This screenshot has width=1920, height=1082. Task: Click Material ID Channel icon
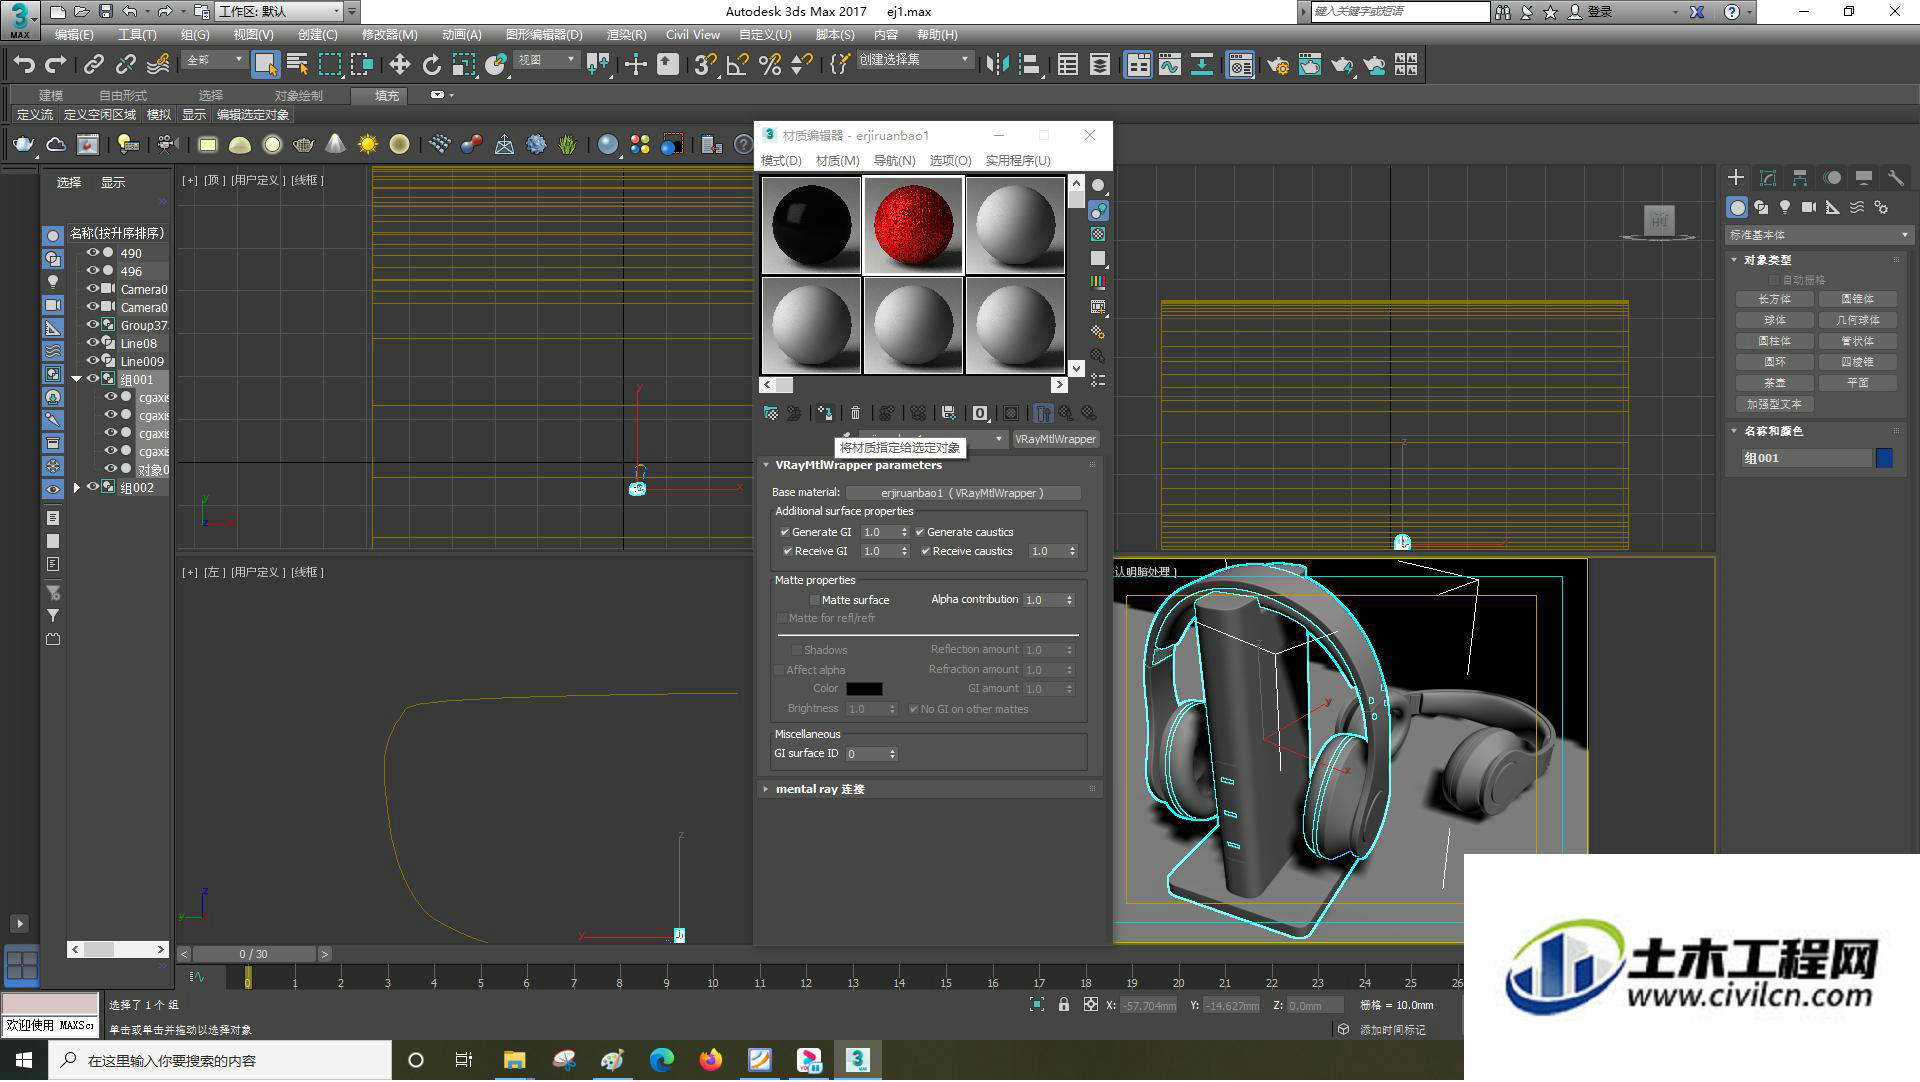click(x=980, y=413)
